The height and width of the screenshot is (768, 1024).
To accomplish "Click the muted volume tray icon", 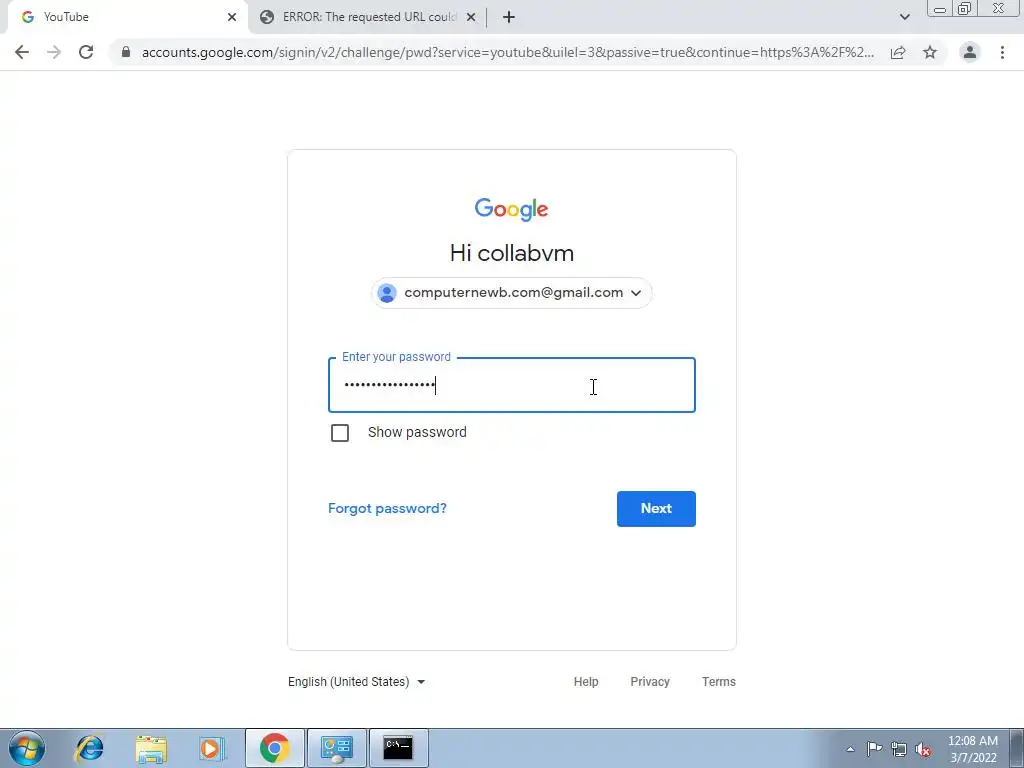I will [923, 749].
